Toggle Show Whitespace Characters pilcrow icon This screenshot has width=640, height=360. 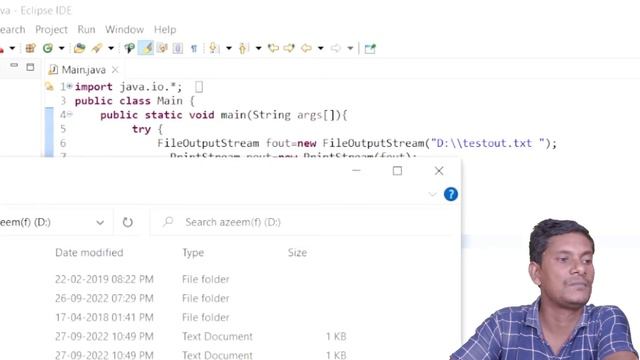pos(194,49)
